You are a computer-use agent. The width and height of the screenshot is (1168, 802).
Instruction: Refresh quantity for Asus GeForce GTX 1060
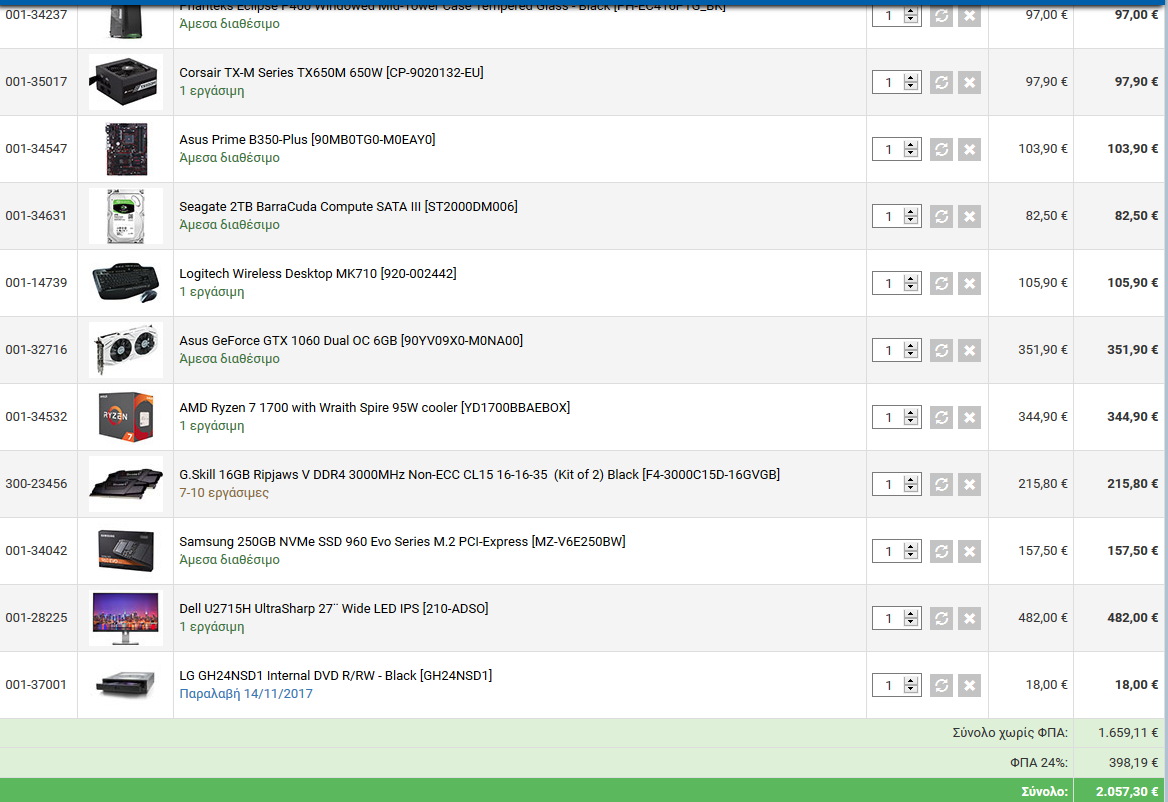click(942, 350)
